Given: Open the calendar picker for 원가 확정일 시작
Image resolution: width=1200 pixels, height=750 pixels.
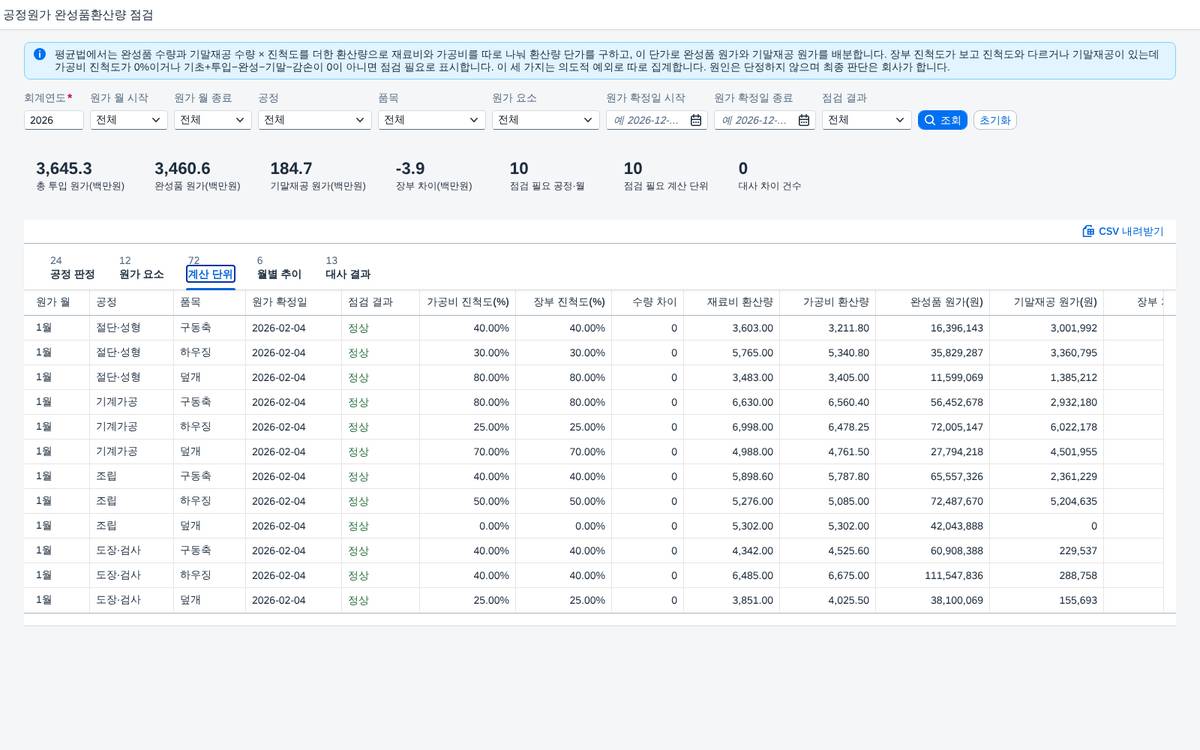Looking at the screenshot, I should tap(696, 120).
